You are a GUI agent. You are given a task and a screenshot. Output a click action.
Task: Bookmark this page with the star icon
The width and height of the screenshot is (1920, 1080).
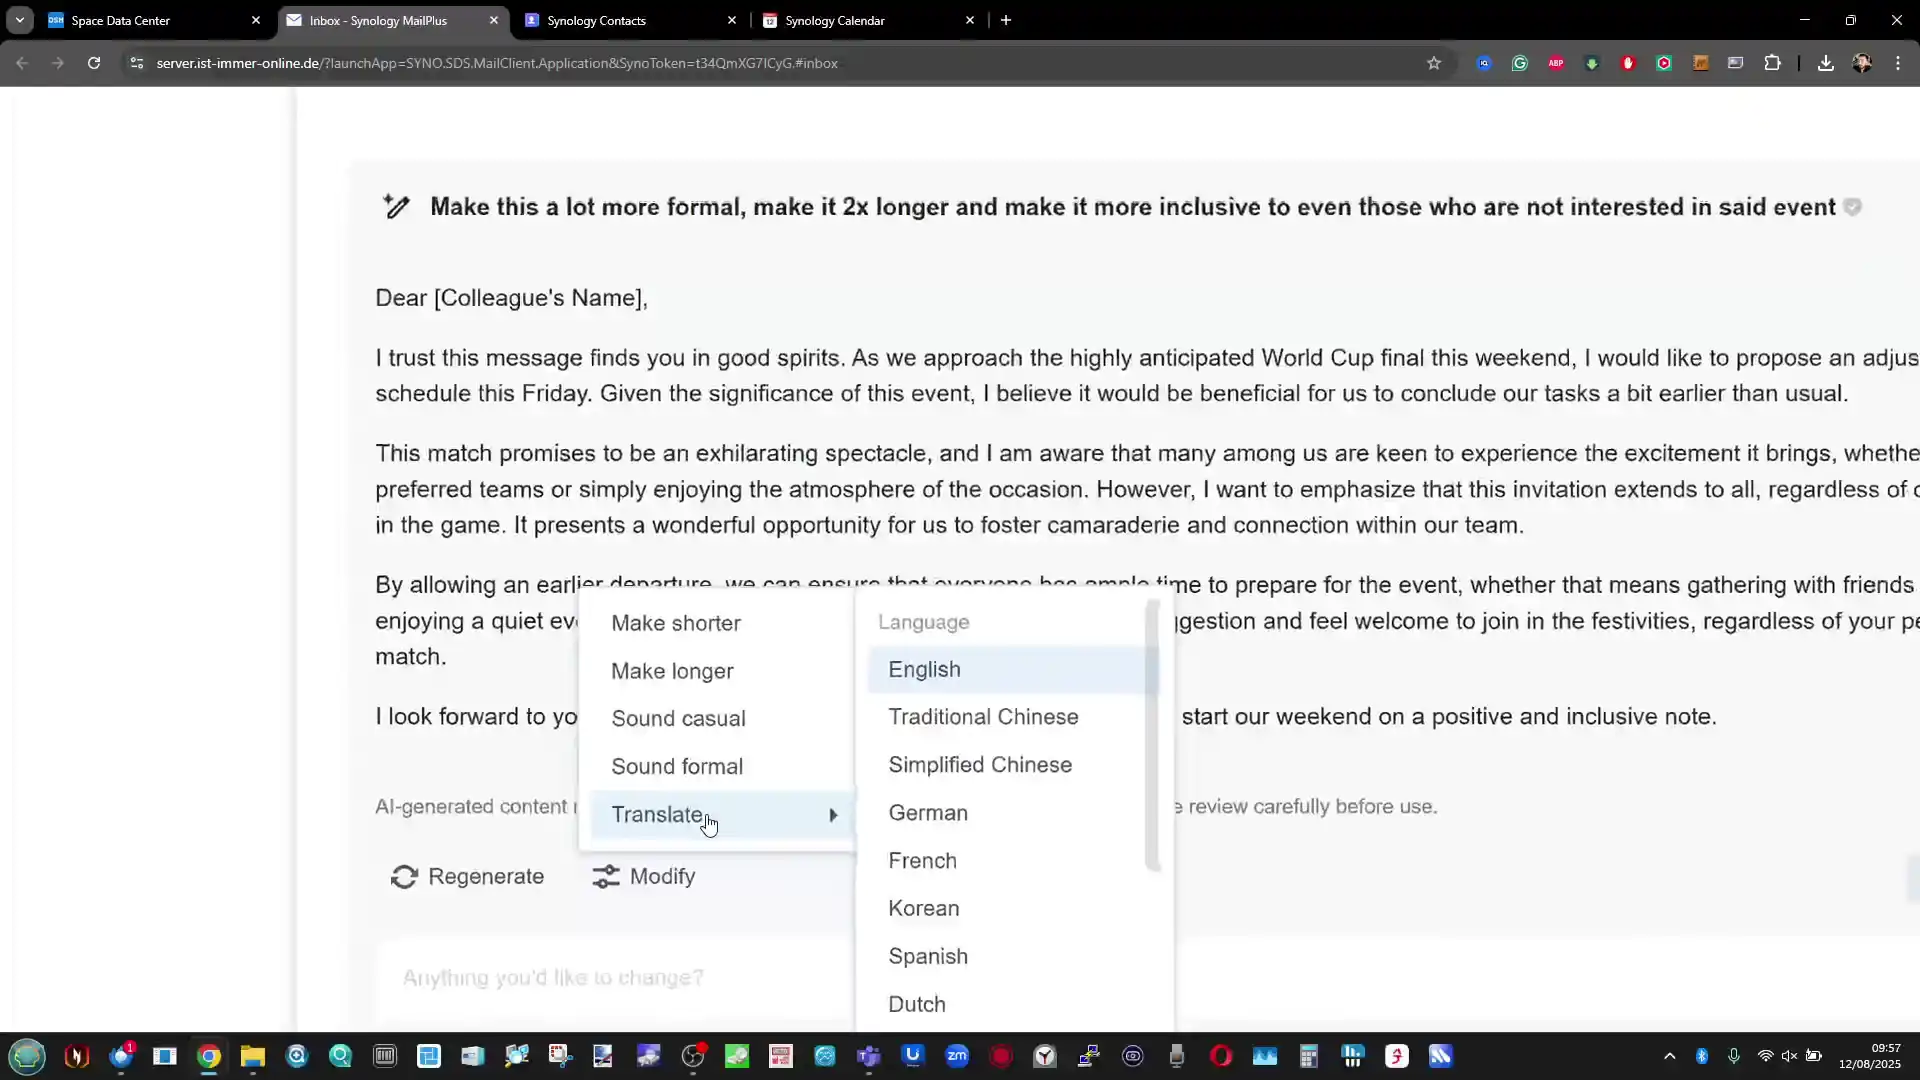click(x=1434, y=63)
